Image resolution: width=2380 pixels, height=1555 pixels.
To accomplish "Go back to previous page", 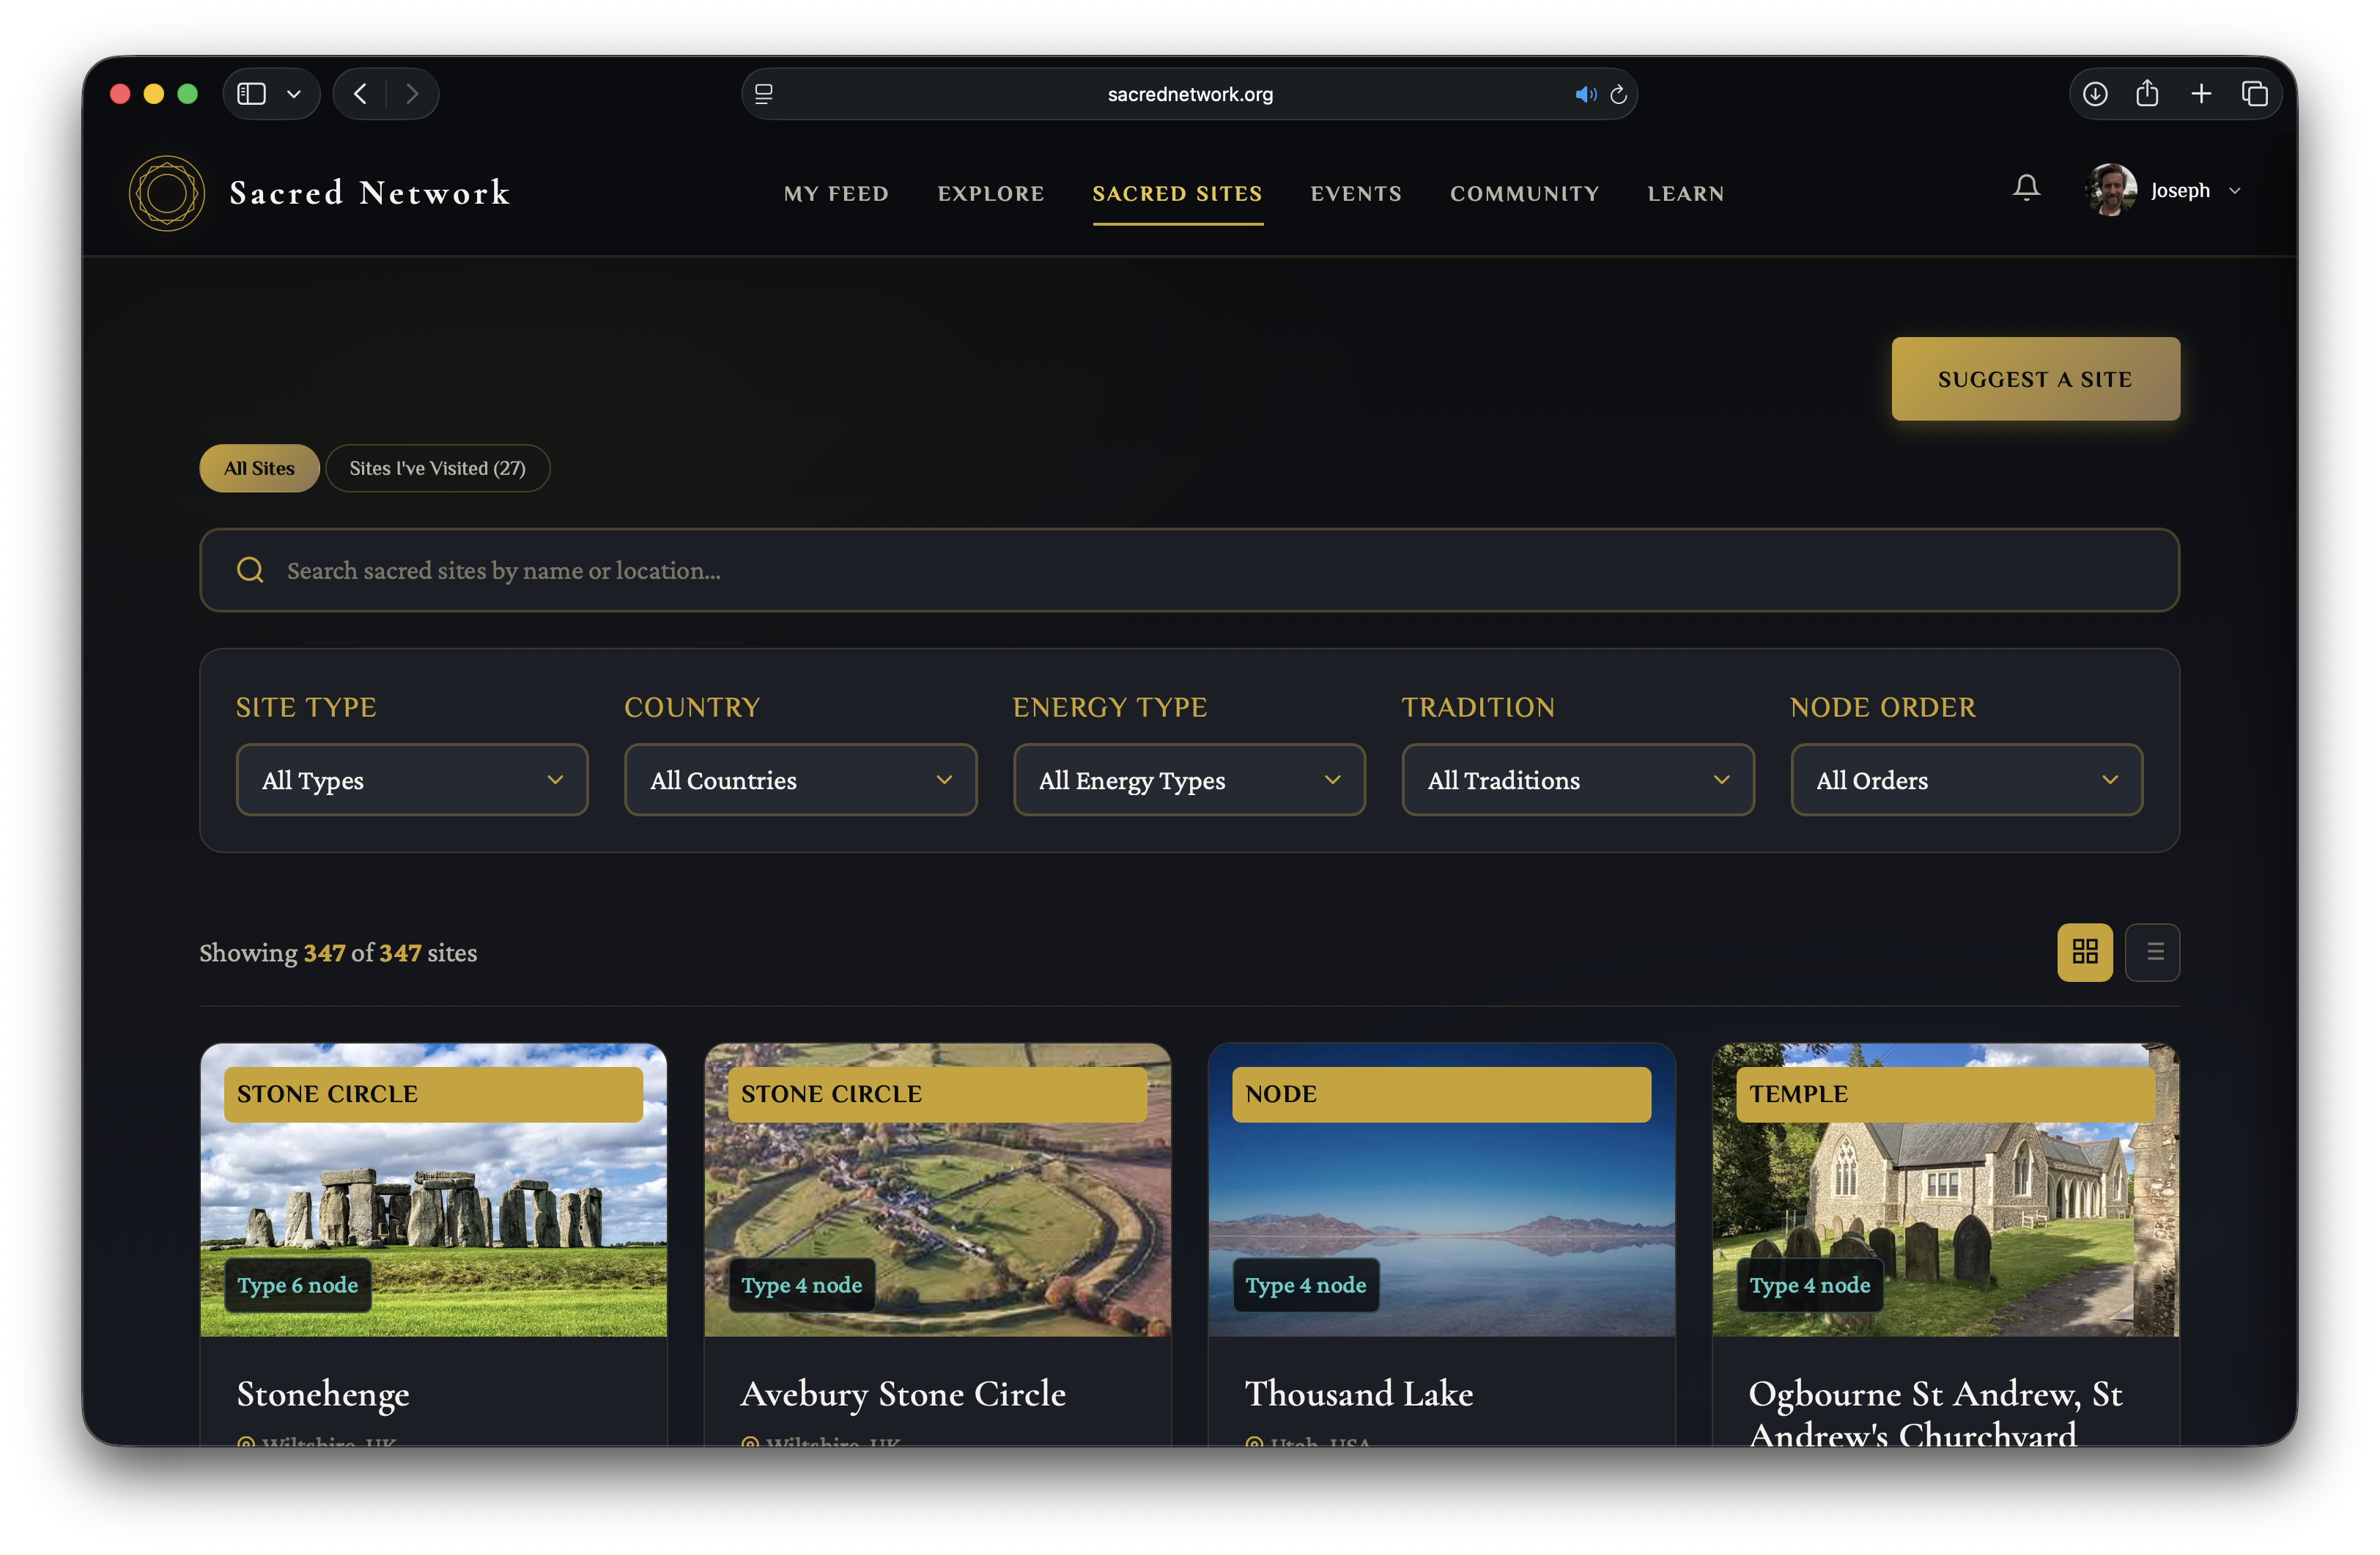I will pyautogui.click(x=360, y=94).
